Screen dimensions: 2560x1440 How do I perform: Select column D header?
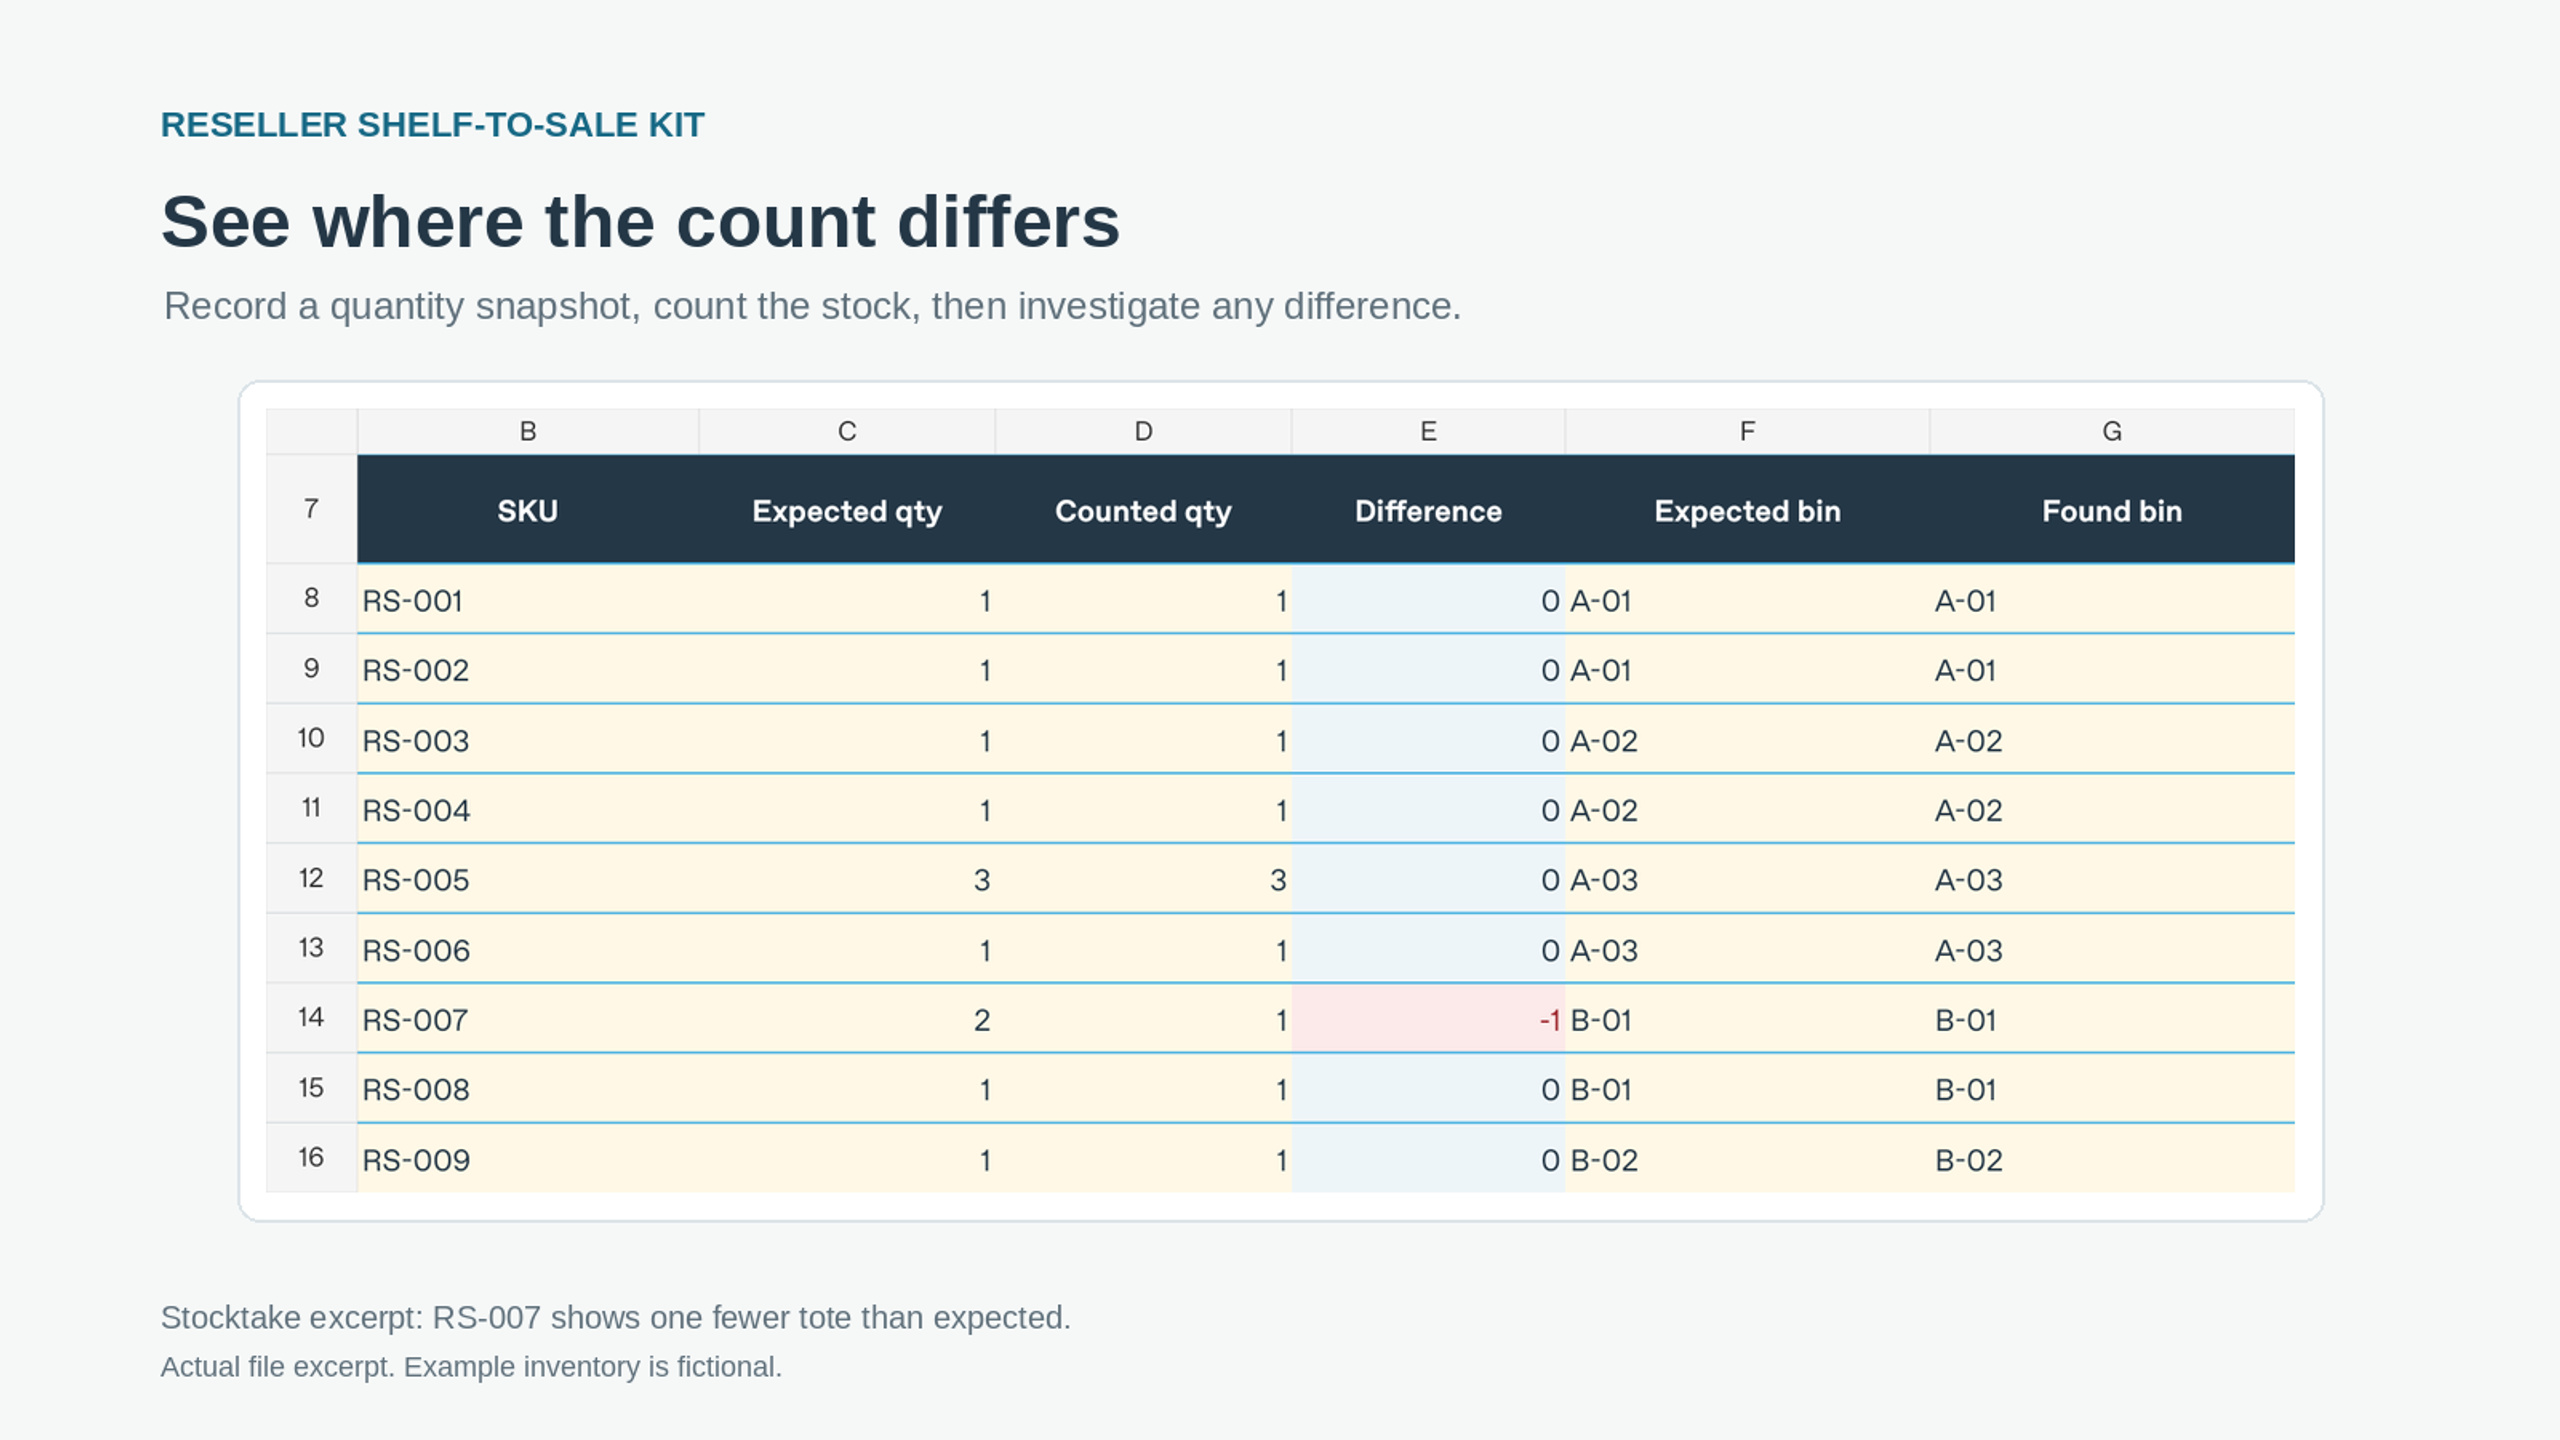click(x=1143, y=431)
